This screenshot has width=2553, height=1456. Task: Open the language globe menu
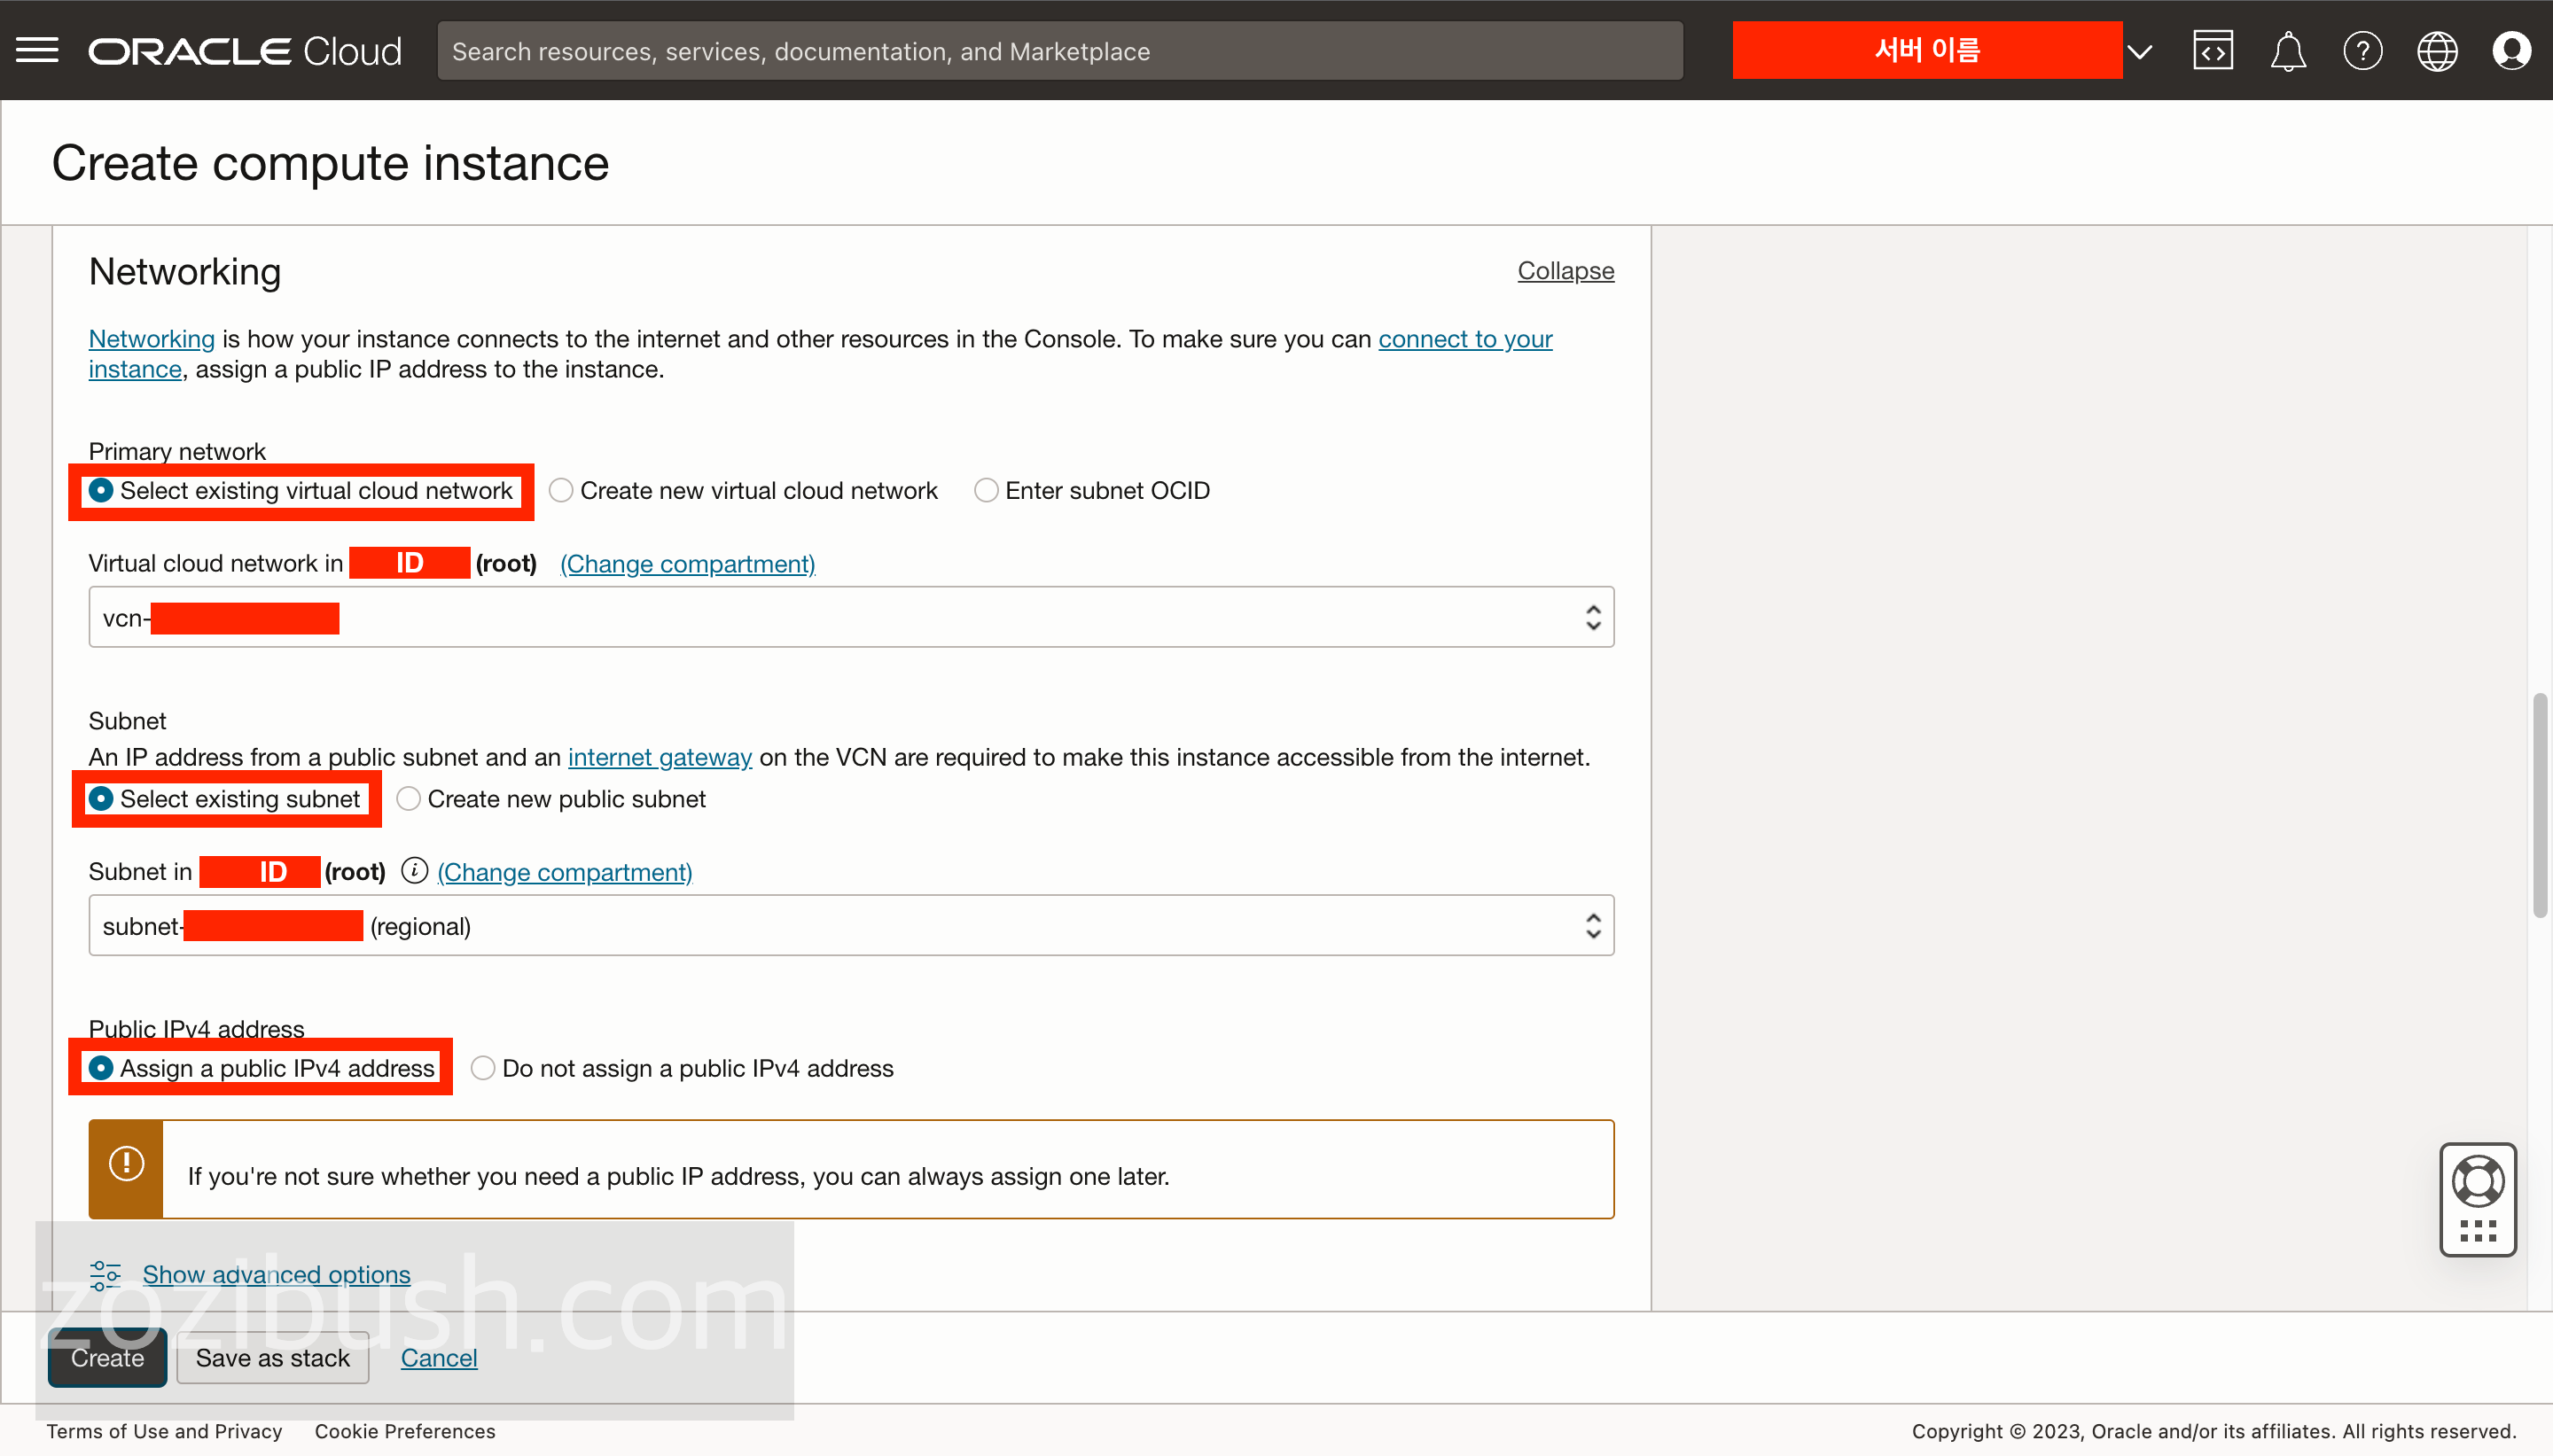[2437, 51]
